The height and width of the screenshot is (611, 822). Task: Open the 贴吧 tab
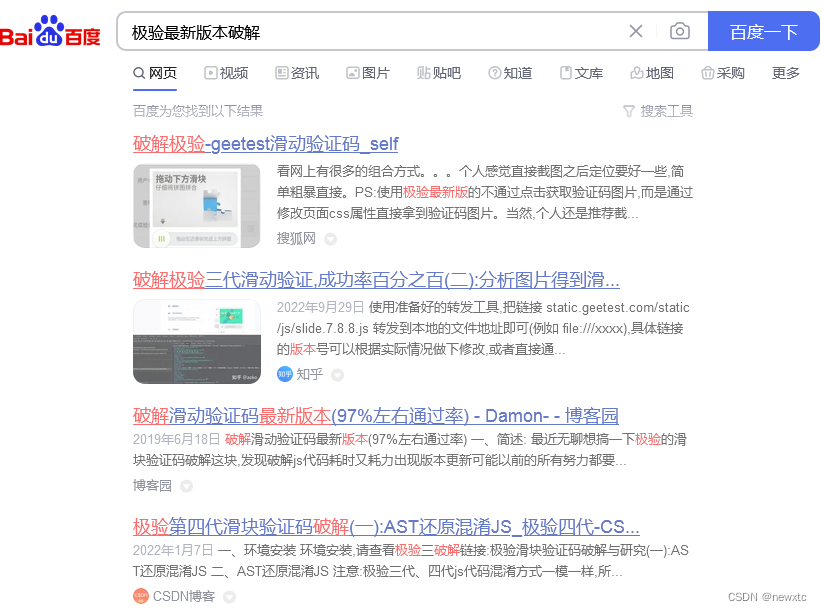tap(439, 73)
